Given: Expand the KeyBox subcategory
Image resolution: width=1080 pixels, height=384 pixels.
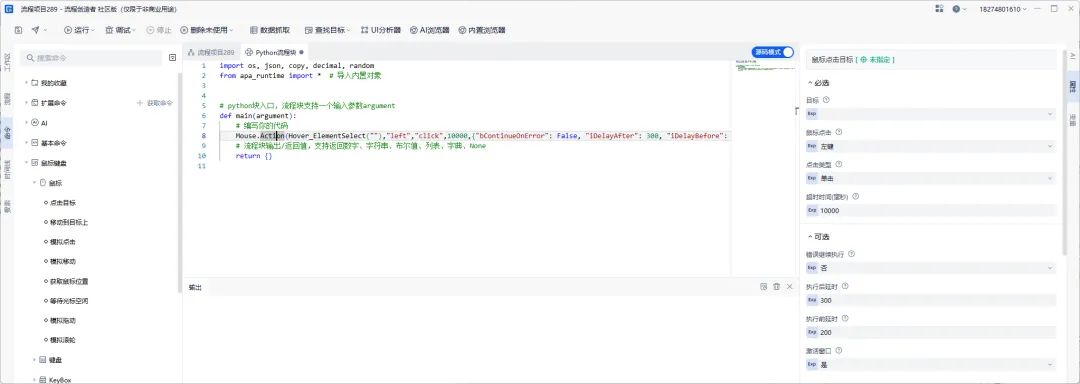Looking at the screenshot, I should (x=34, y=379).
